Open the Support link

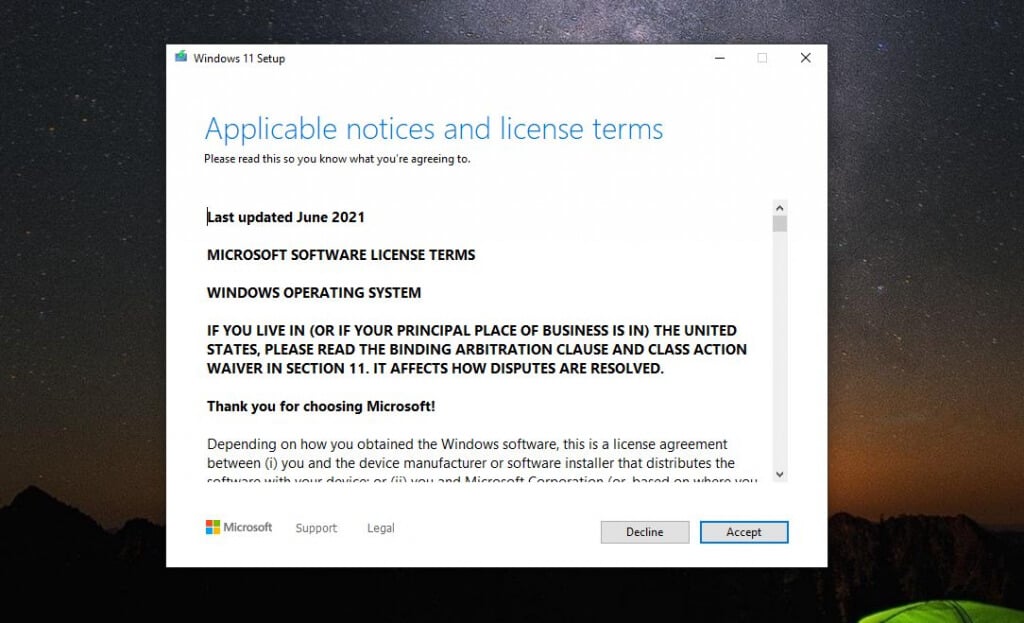pos(316,528)
